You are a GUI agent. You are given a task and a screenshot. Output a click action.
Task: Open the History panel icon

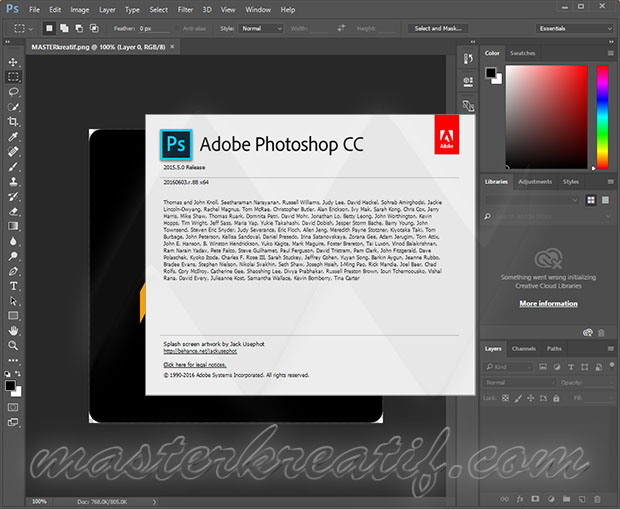468,59
